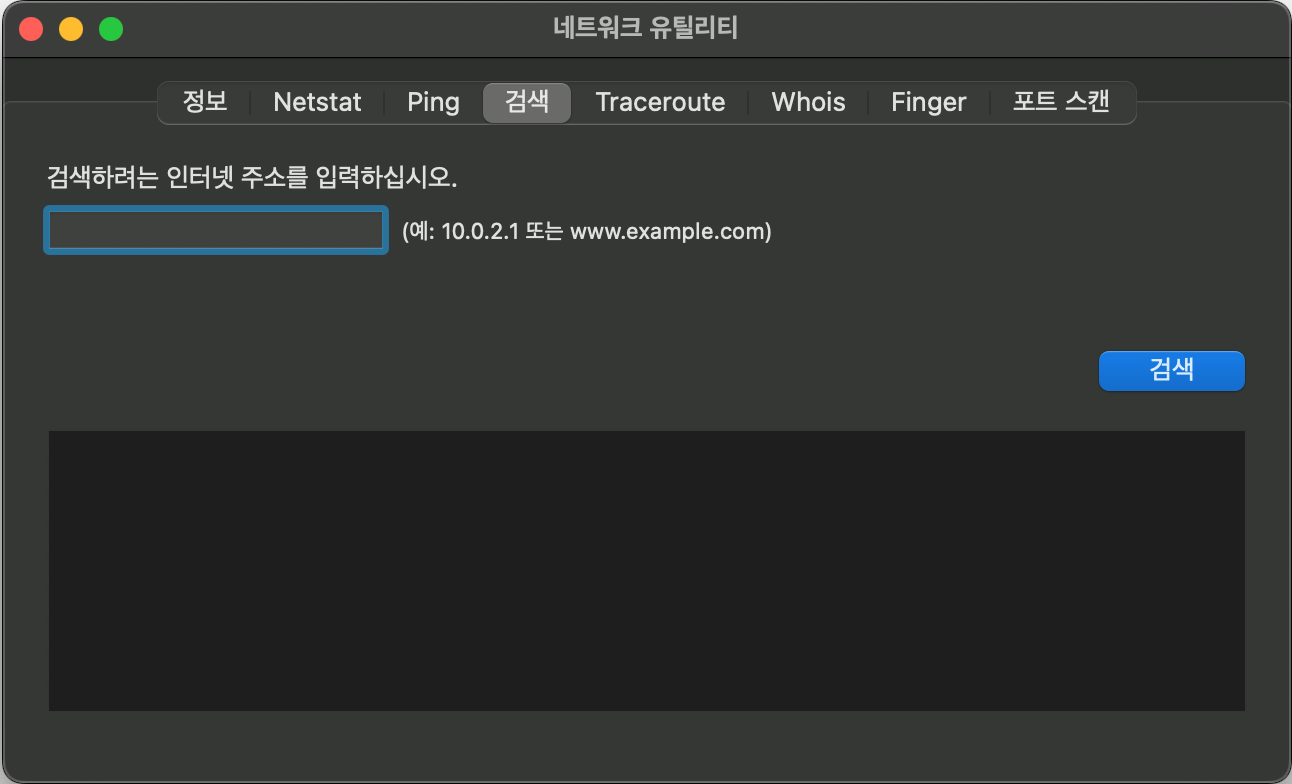
Task: Click the selected 검색 tab
Action: 527,102
